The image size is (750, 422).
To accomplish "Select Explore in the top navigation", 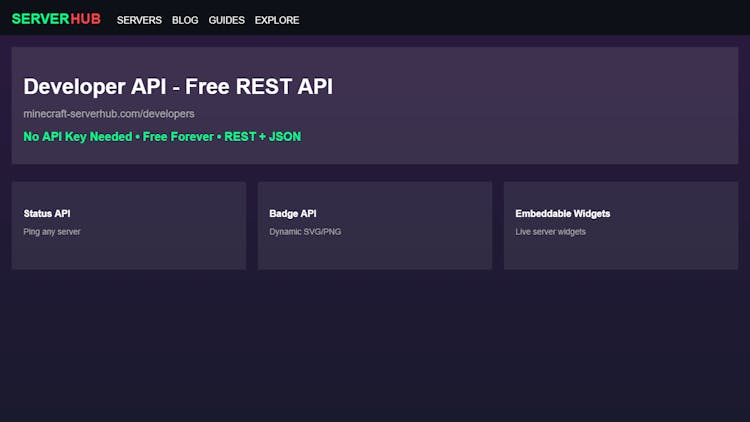I will [x=277, y=20].
